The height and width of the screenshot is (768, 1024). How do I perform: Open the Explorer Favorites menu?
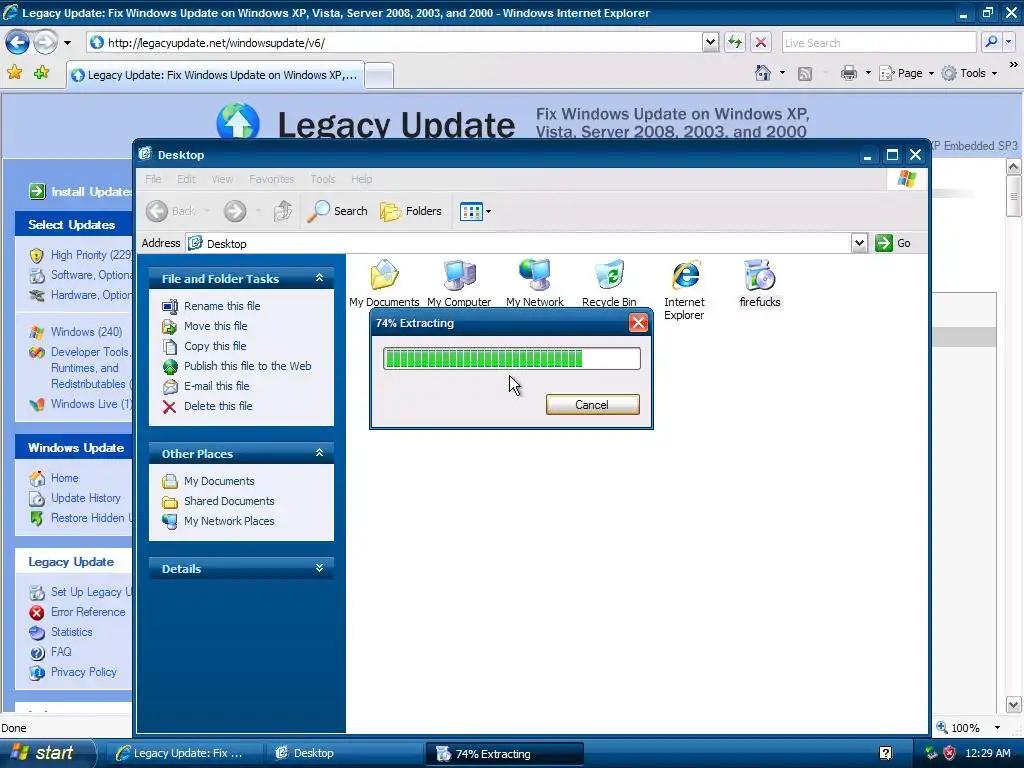pyautogui.click(x=272, y=179)
